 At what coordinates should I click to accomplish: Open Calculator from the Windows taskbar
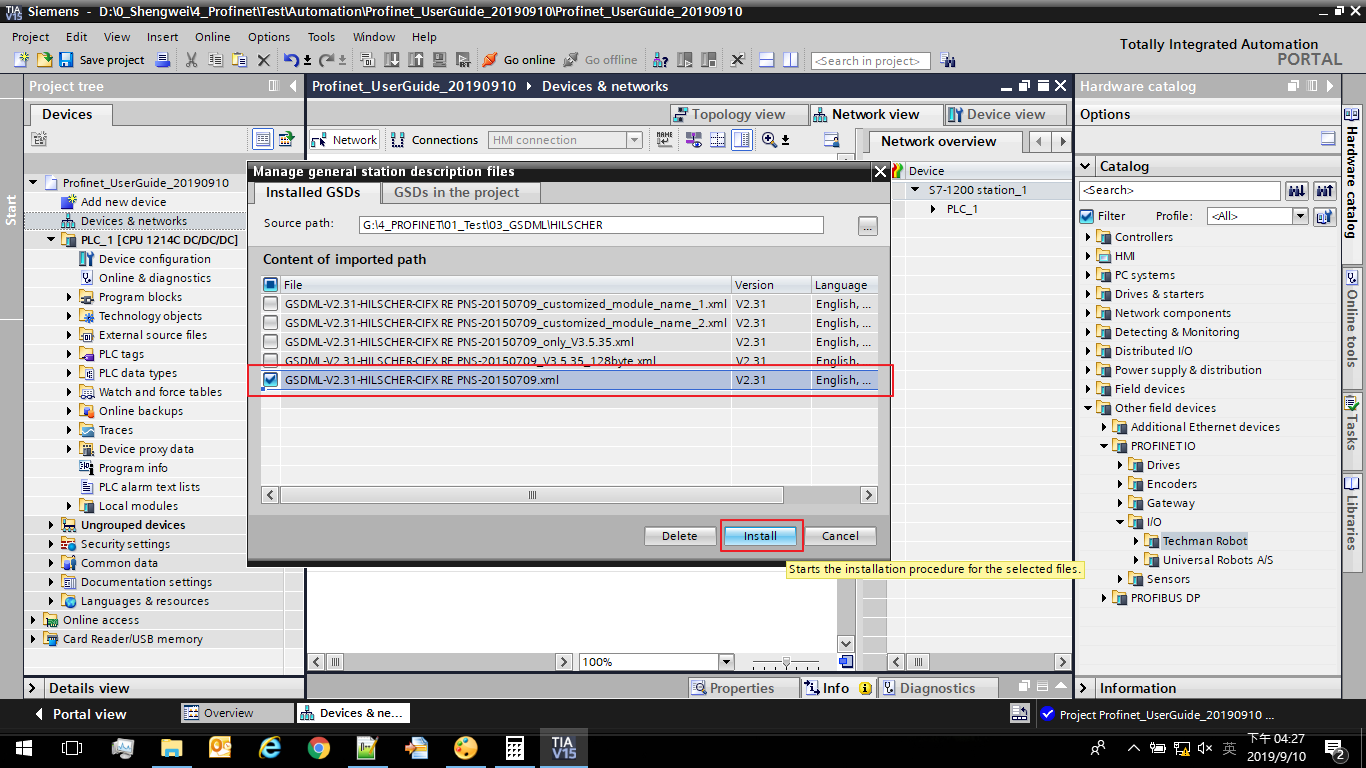pyautogui.click(x=514, y=747)
